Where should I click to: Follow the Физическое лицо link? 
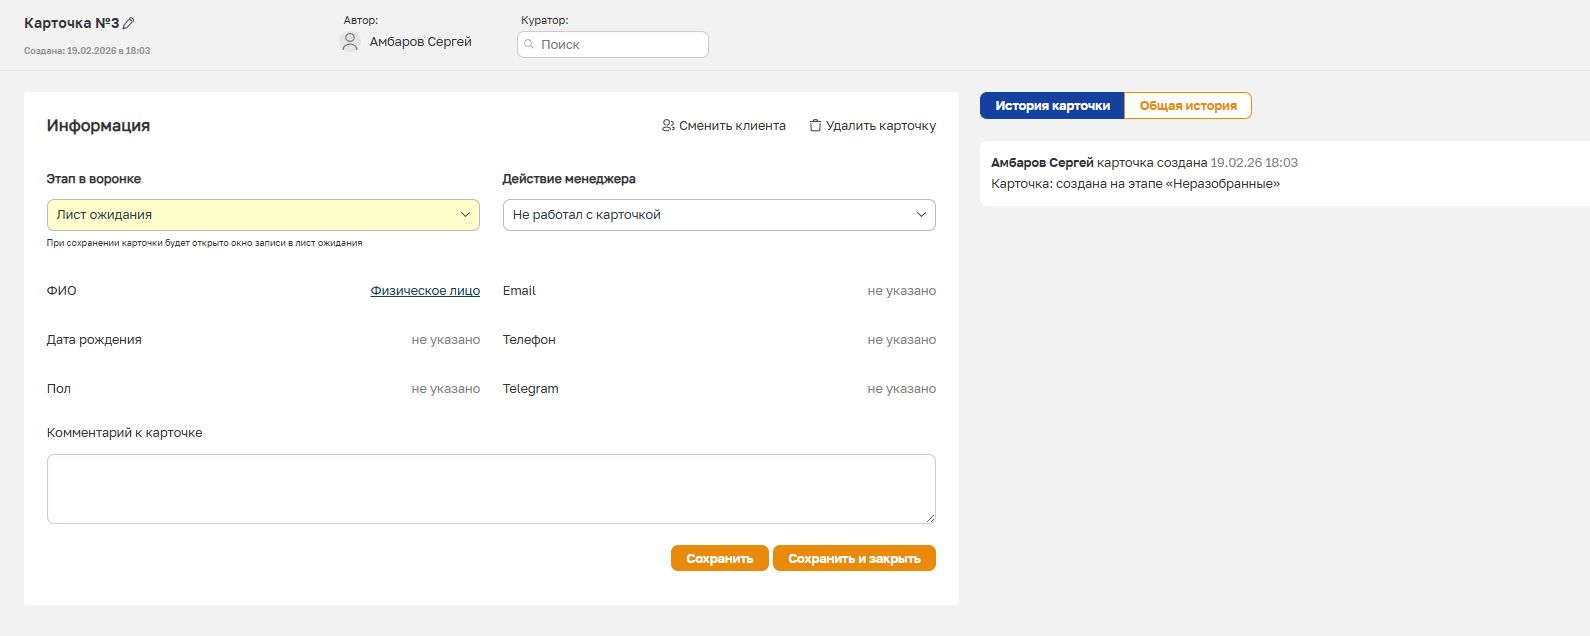tap(425, 291)
